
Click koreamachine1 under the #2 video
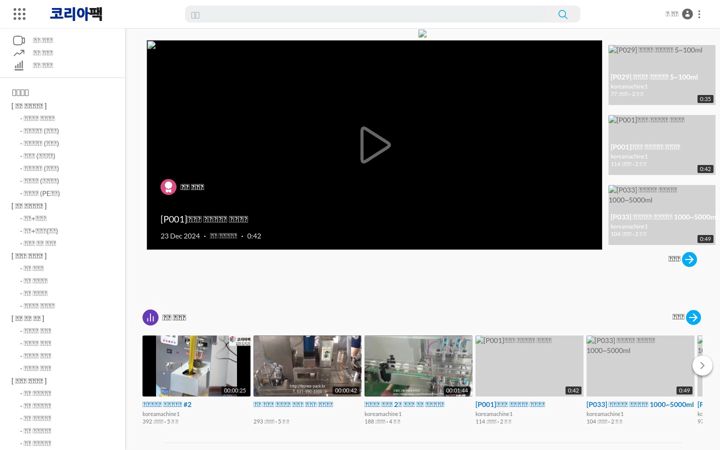point(161,414)
